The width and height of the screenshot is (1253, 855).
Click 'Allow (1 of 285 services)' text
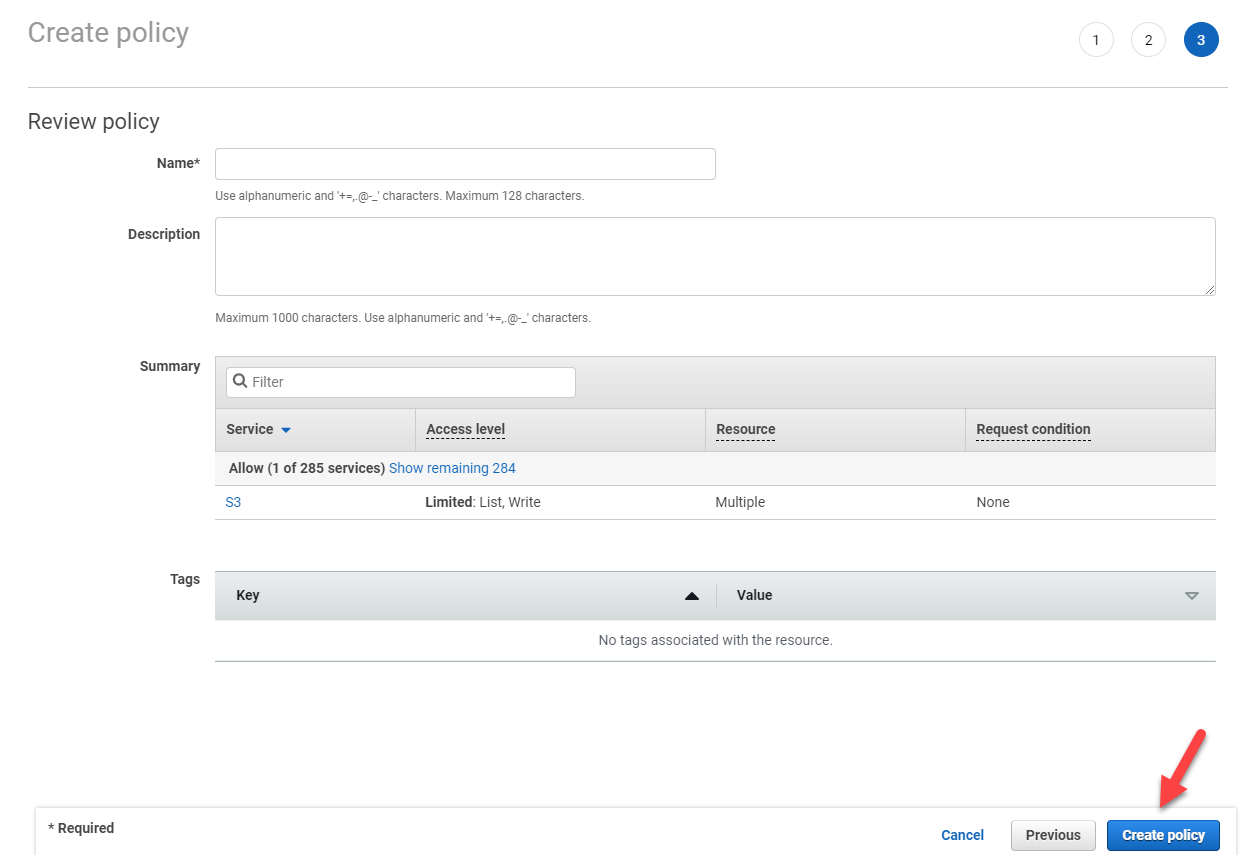[x=307, y=468]
